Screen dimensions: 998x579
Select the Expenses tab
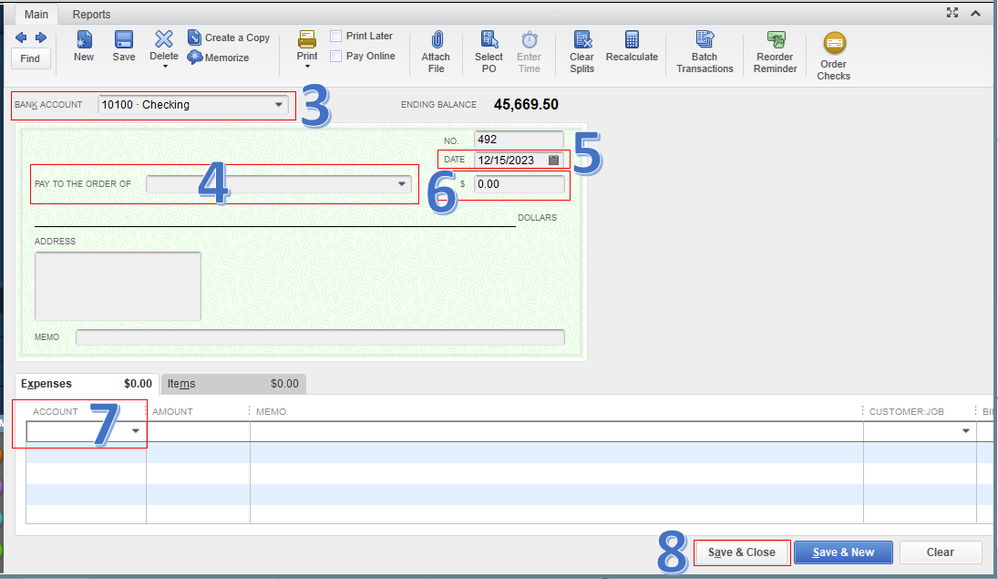(86, 384)
